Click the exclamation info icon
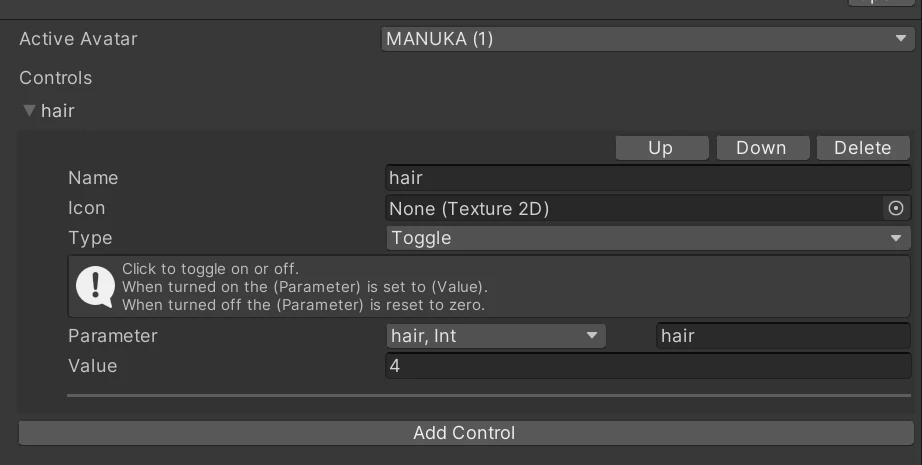Image resolution: width=922 pixels, height=465 pixels. (96, 286)
